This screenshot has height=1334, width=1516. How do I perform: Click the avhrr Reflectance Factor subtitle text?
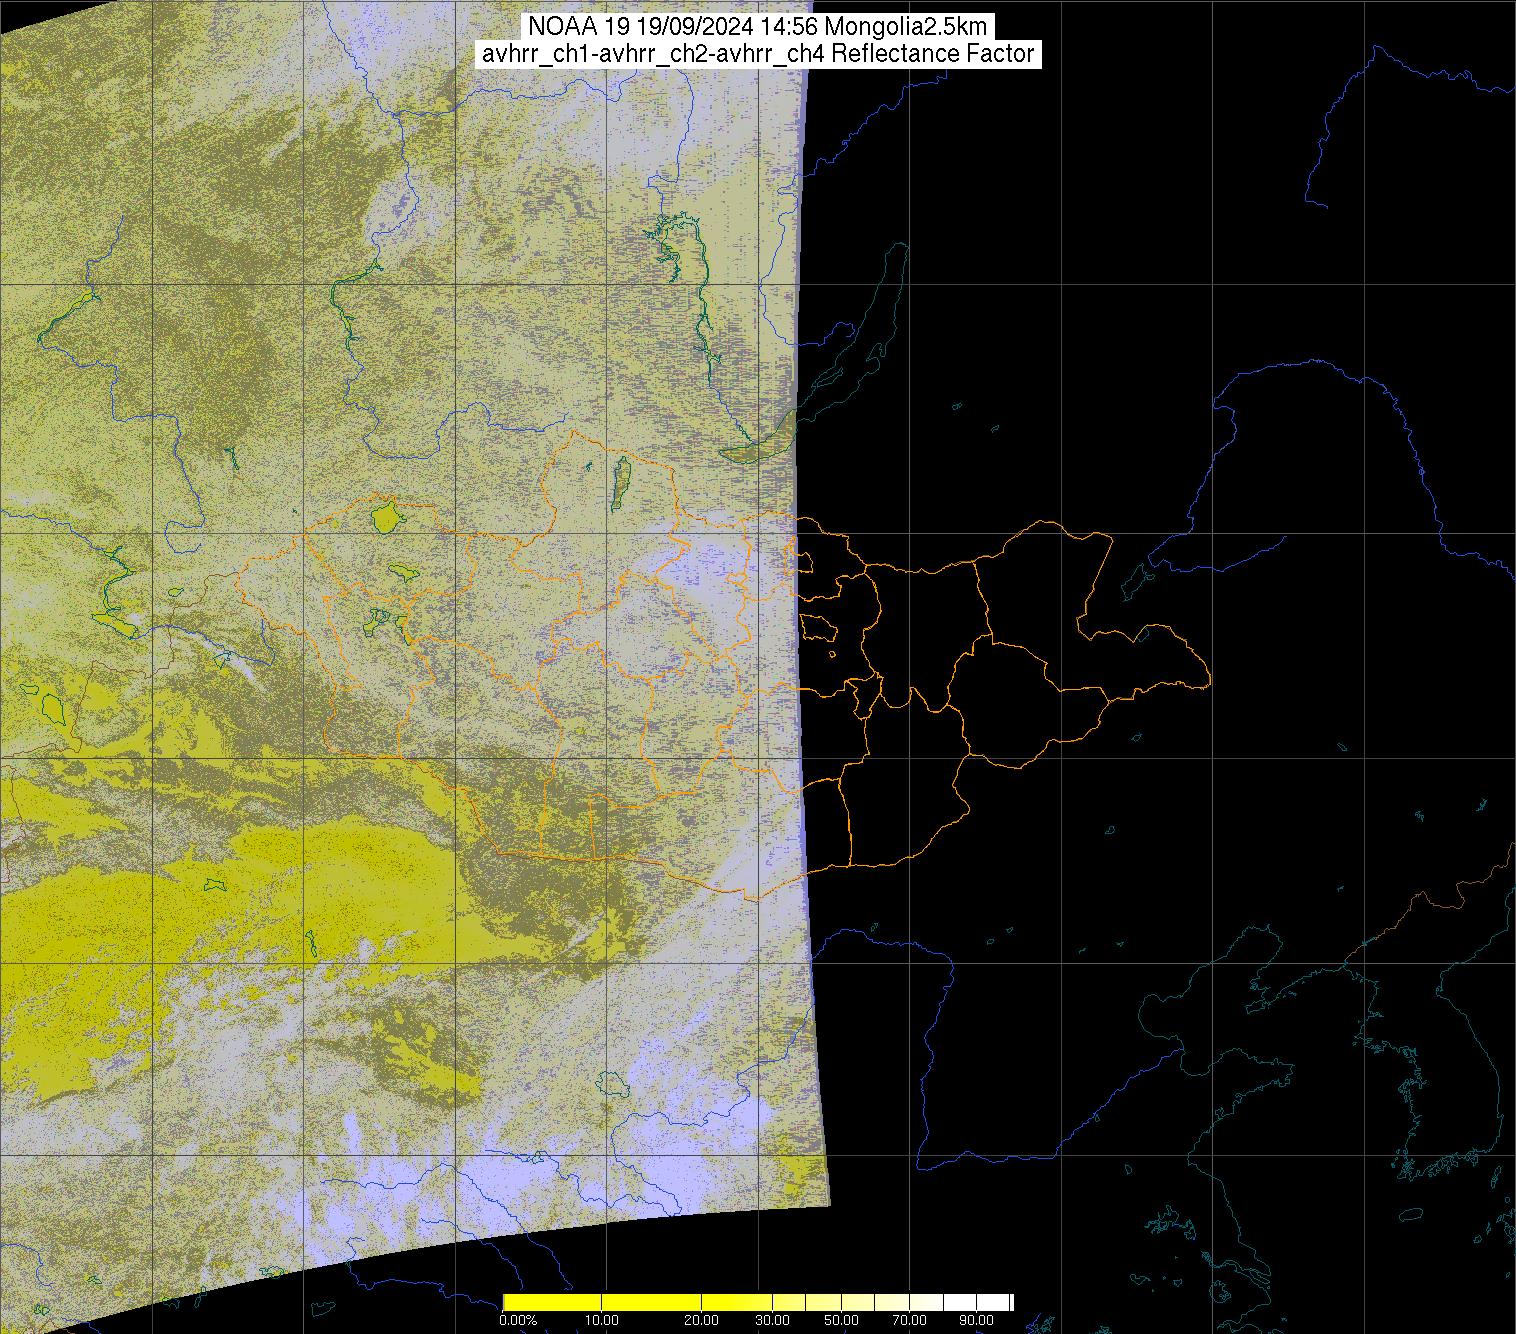(757, 54)
